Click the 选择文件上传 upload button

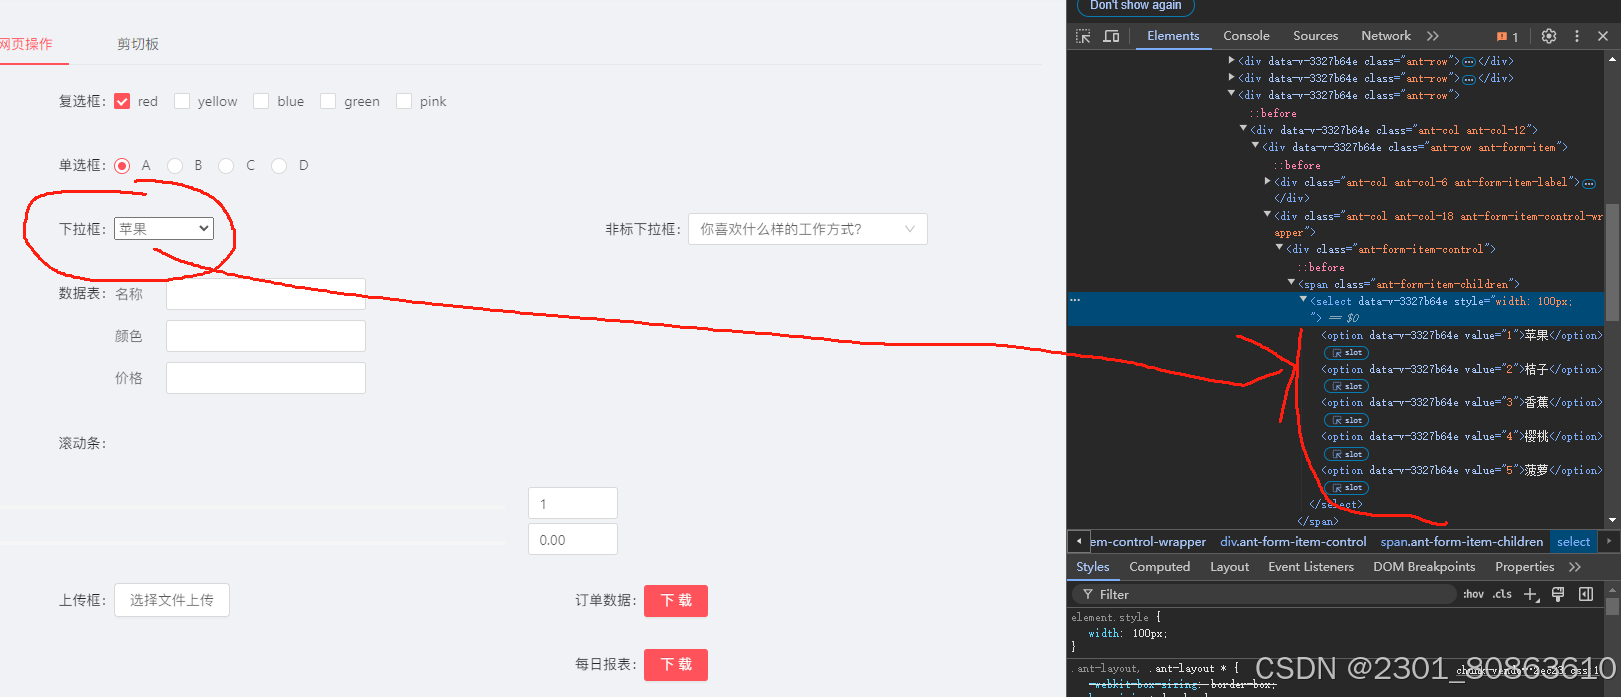tap(172, 600)
